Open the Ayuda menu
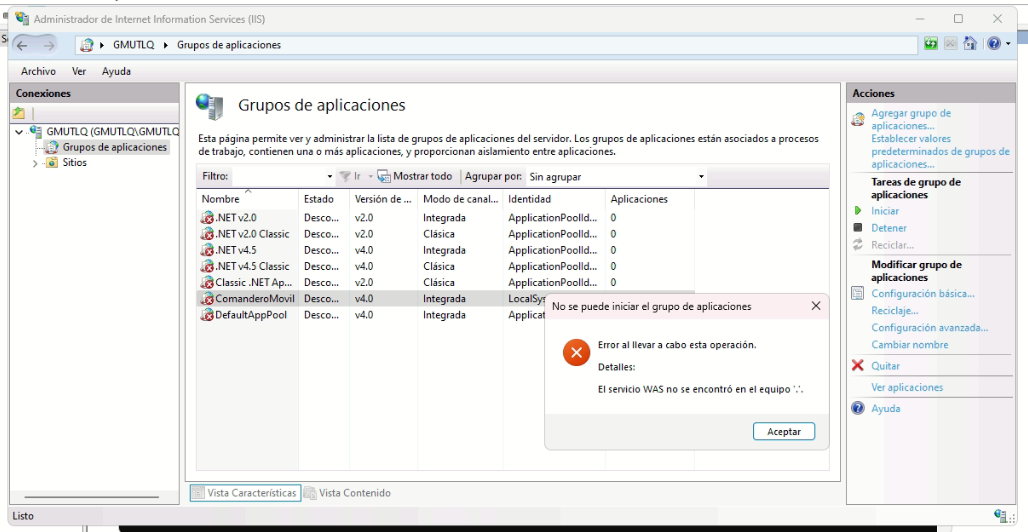The height and width of the screenshot is (532, 1028). [x=116, y=72]
